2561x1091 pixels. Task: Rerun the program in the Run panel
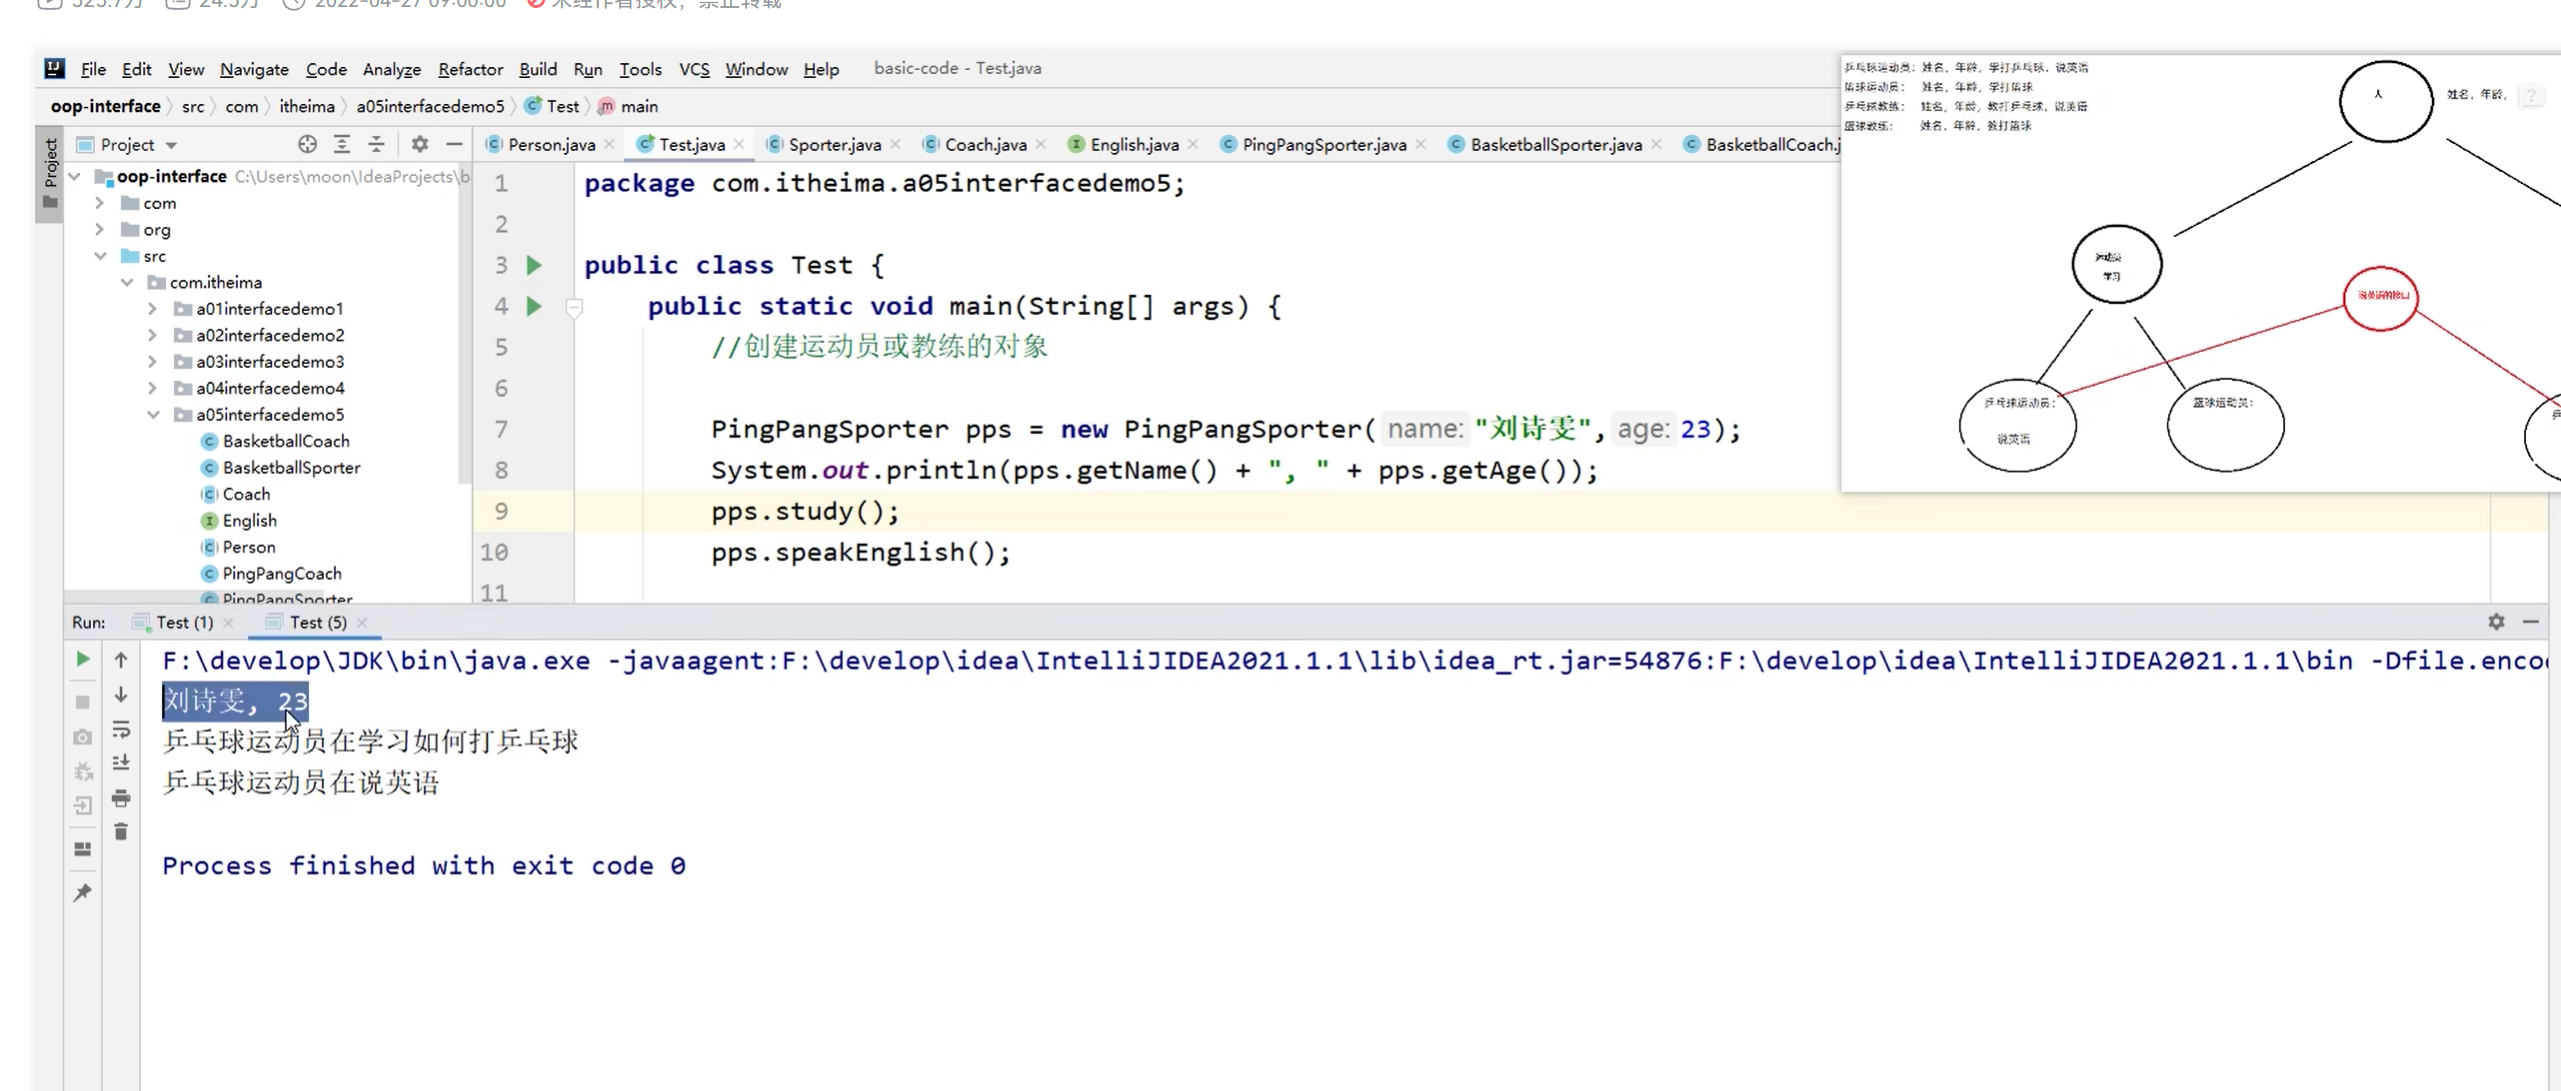(x=84, y=659)
